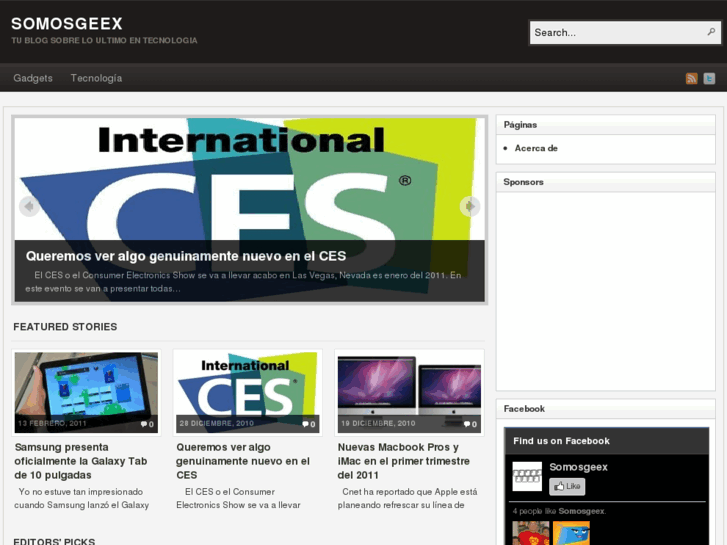The image size is (727, 545).
Task: Click tagline Tu blog sobre lo ultimo
Action: click(x=104, y=40)
